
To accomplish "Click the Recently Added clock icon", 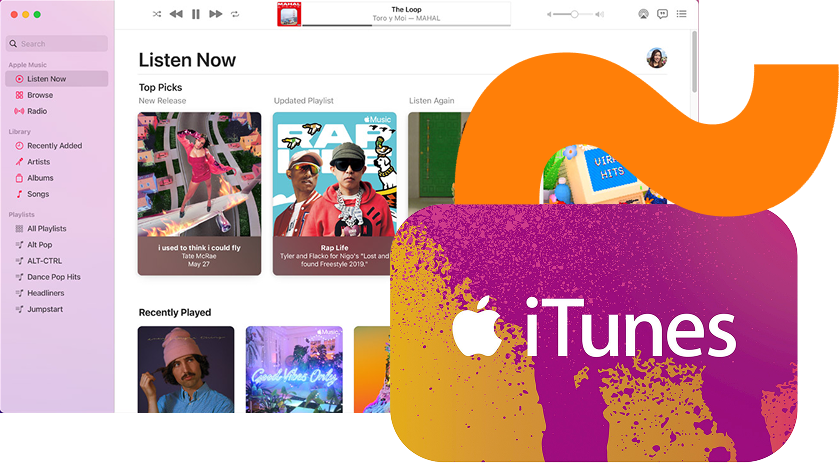I will point(19,146).
